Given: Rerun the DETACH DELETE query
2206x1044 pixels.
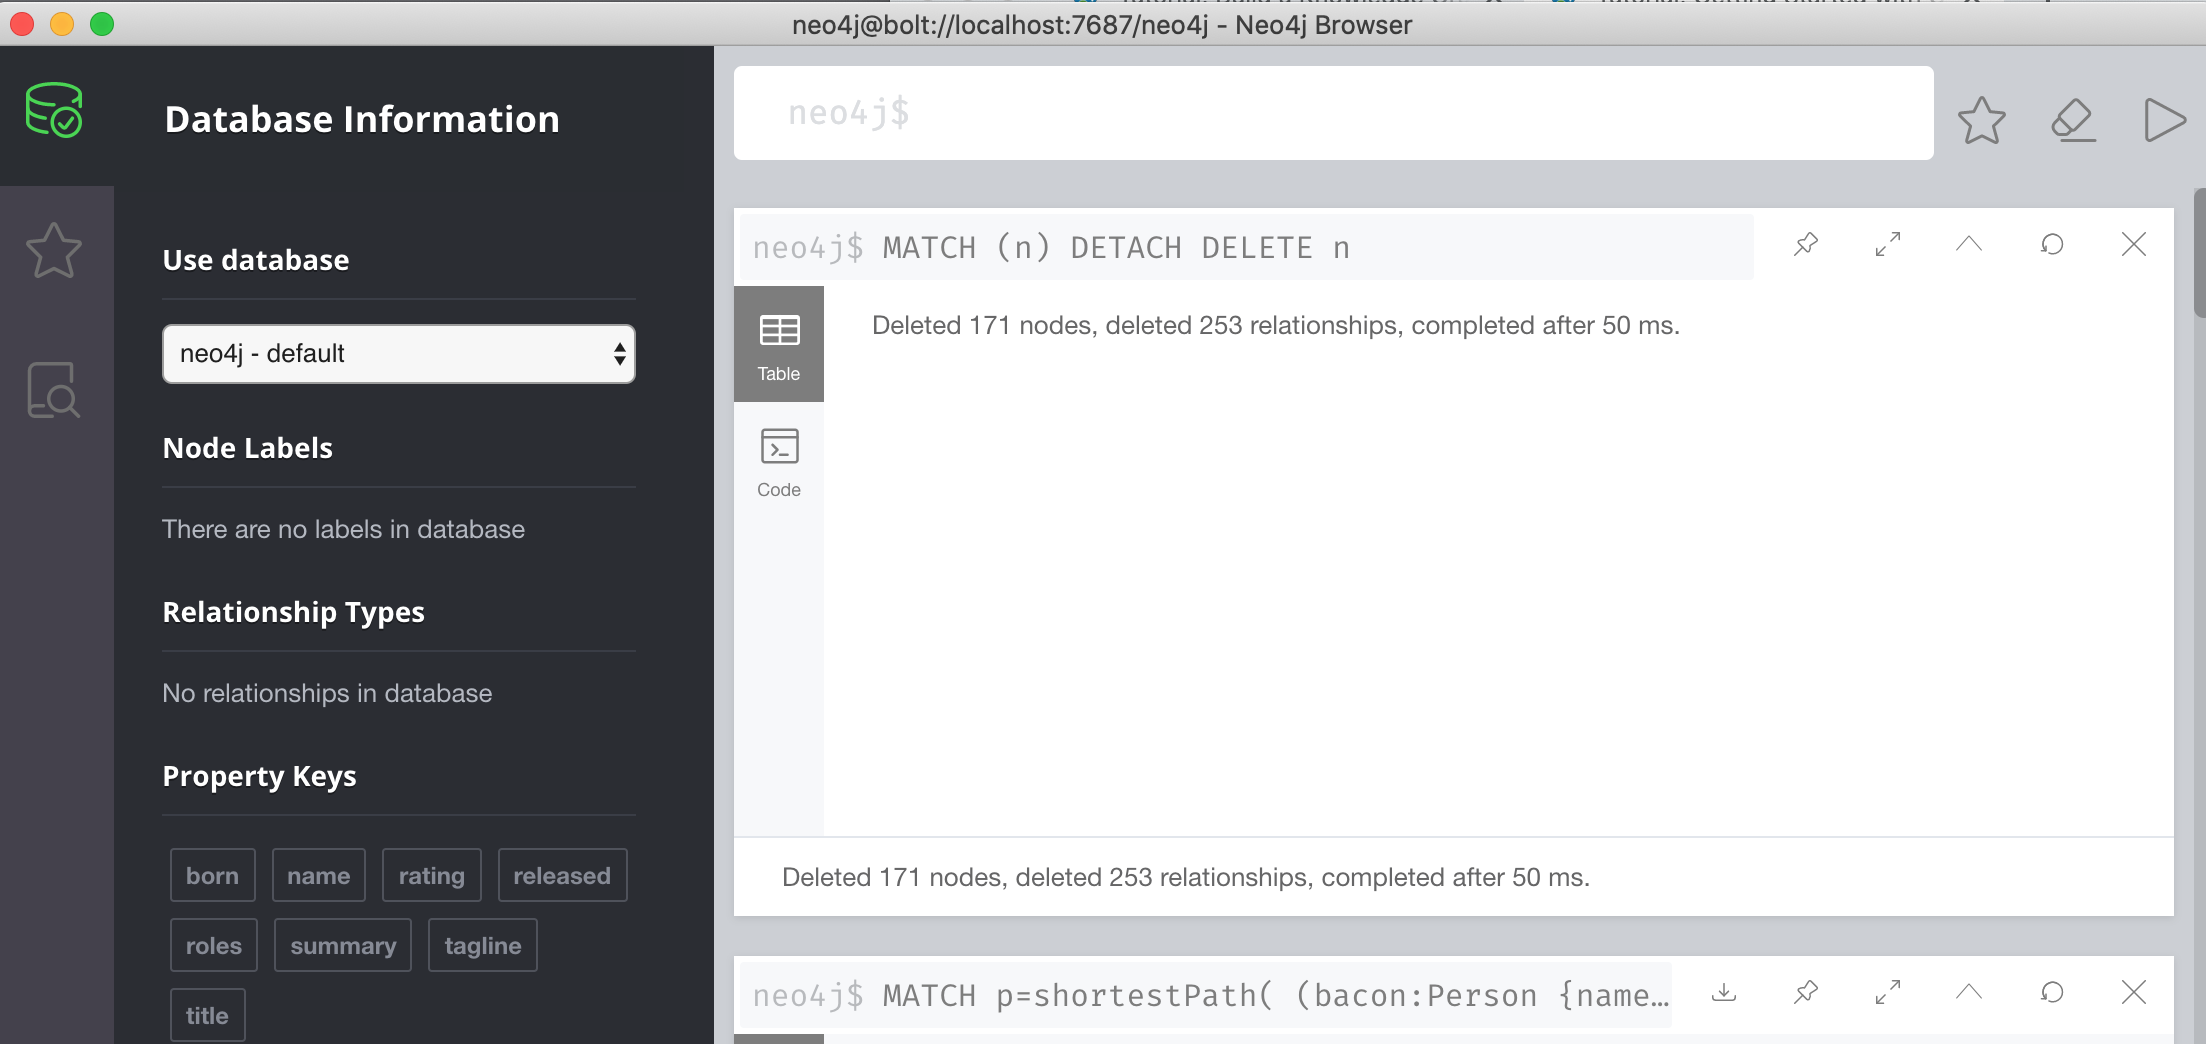Looking at the screenshot, I should (x=2052, y=245).
